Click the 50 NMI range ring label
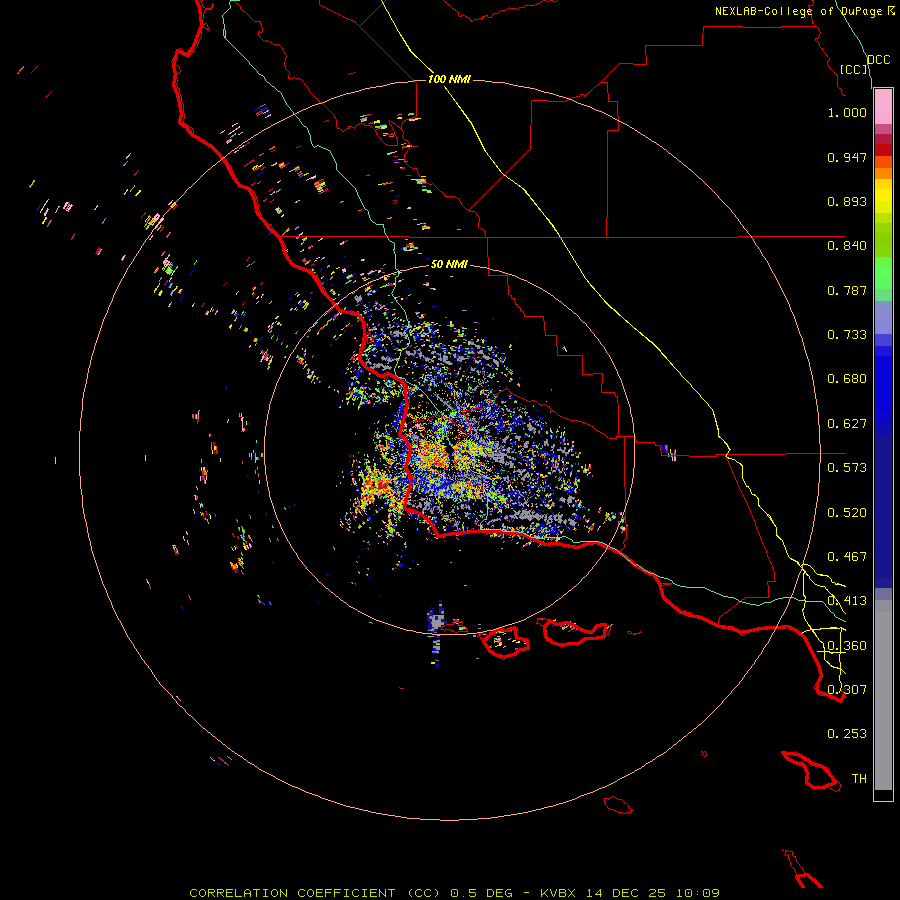This screenshot has width=900, height=900. tap(449, 264)
